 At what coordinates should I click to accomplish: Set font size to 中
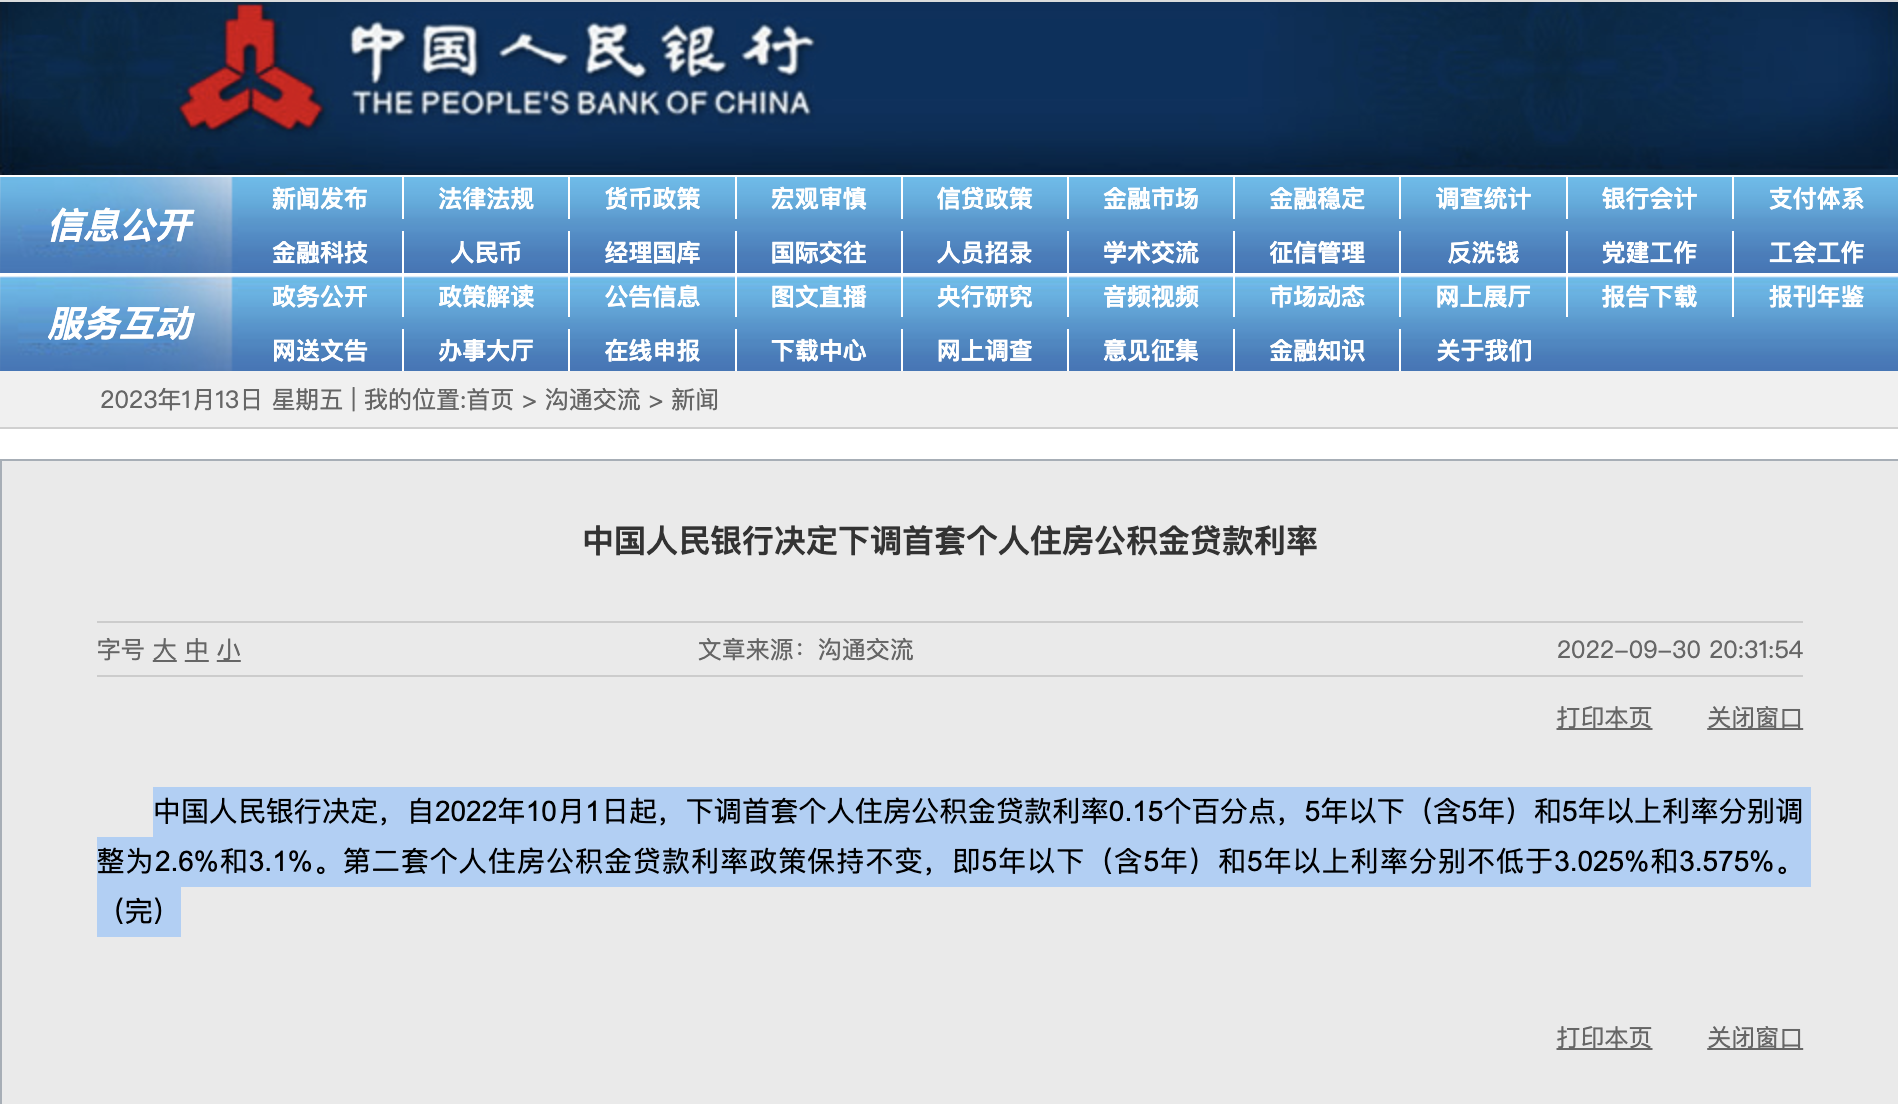click(x=197, y=651)
